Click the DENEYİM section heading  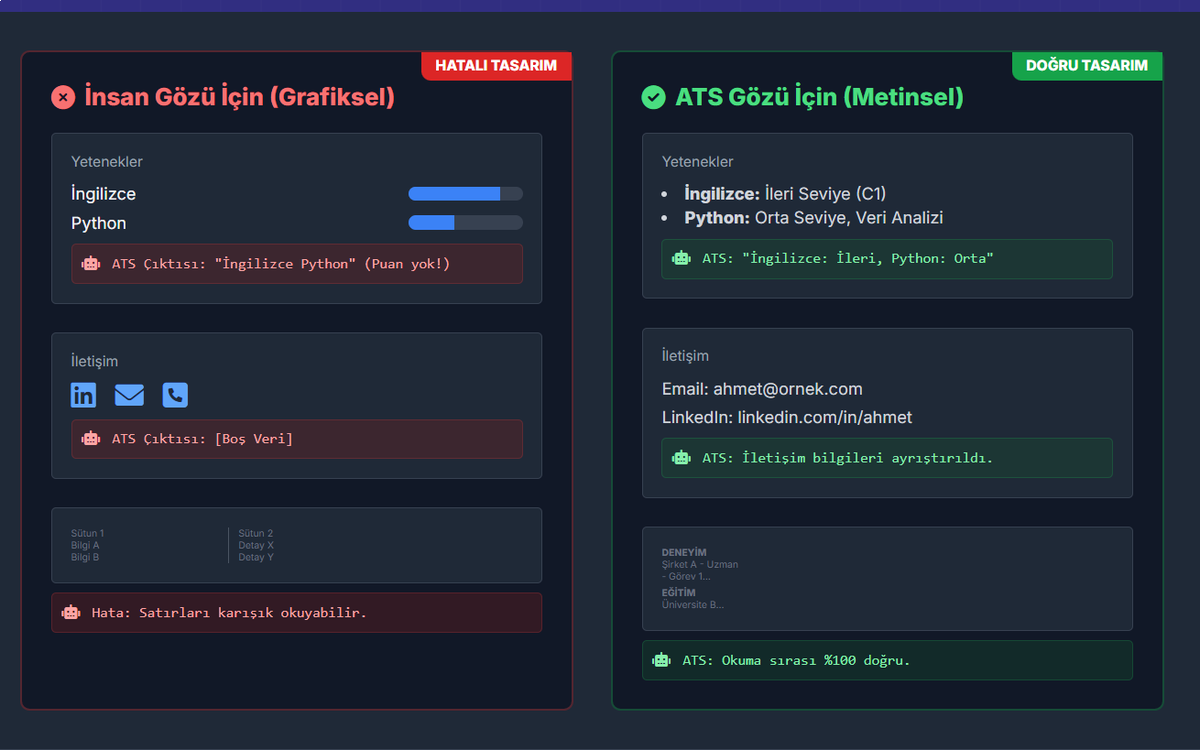(x=684, y=553)
